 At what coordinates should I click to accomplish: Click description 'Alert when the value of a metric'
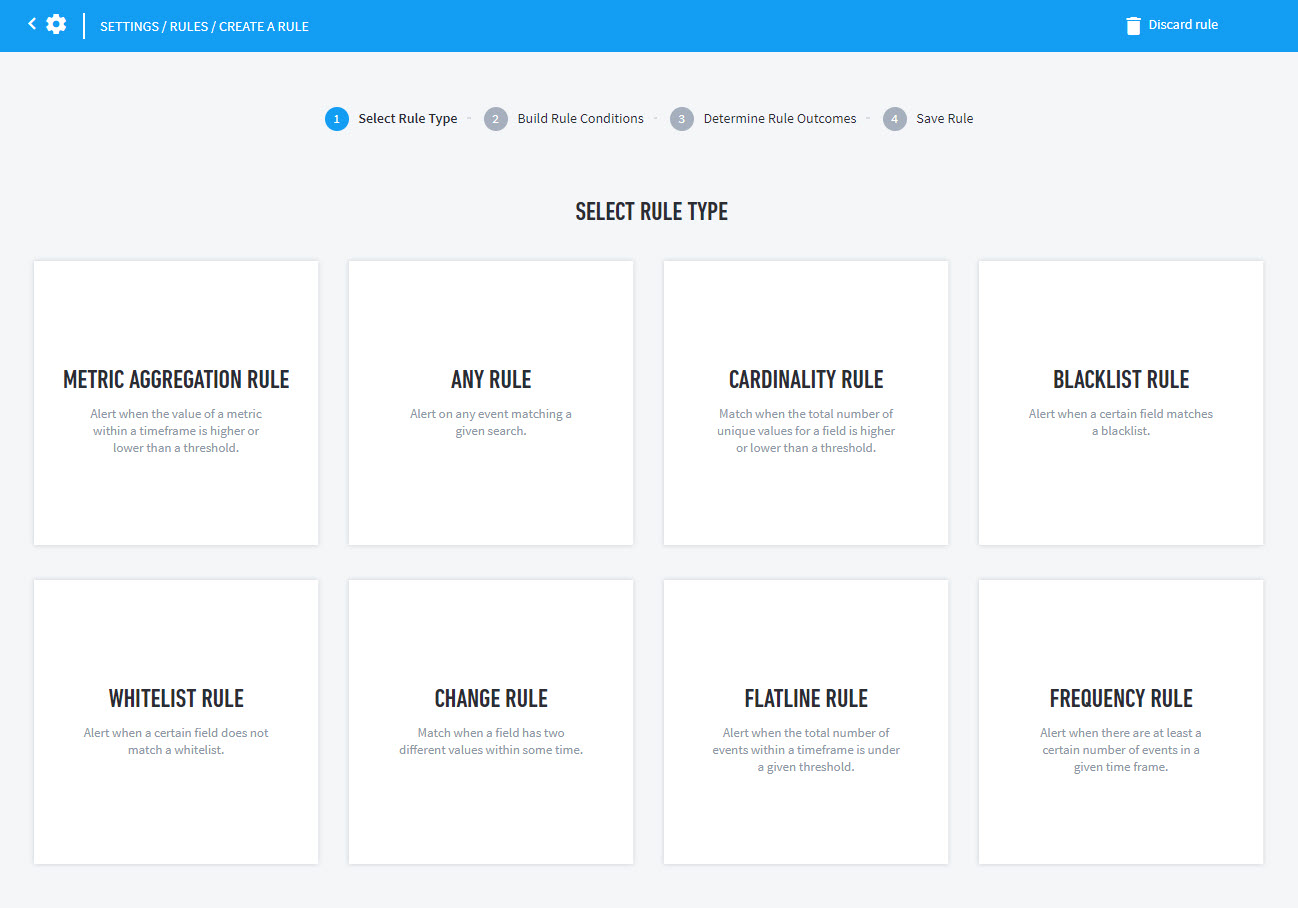[x=176, y=431]
